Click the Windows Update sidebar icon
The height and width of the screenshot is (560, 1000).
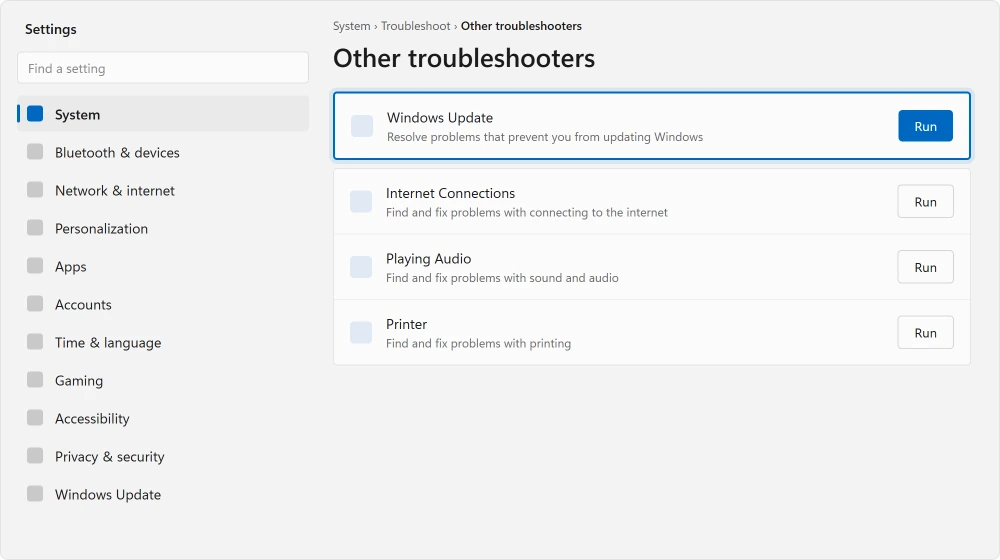pyautogui.click(x=35, y=494)
